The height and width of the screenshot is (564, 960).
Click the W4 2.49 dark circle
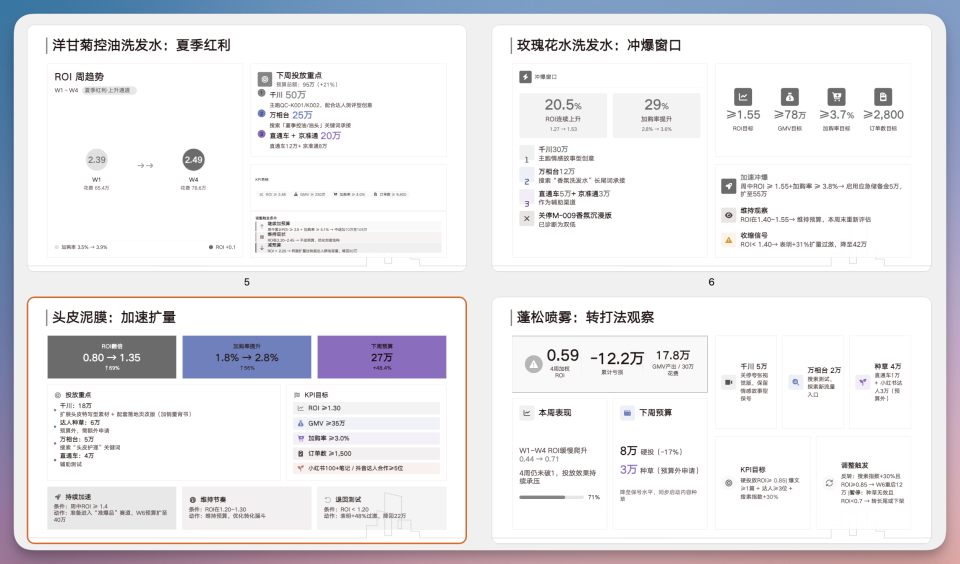point(193,160)
